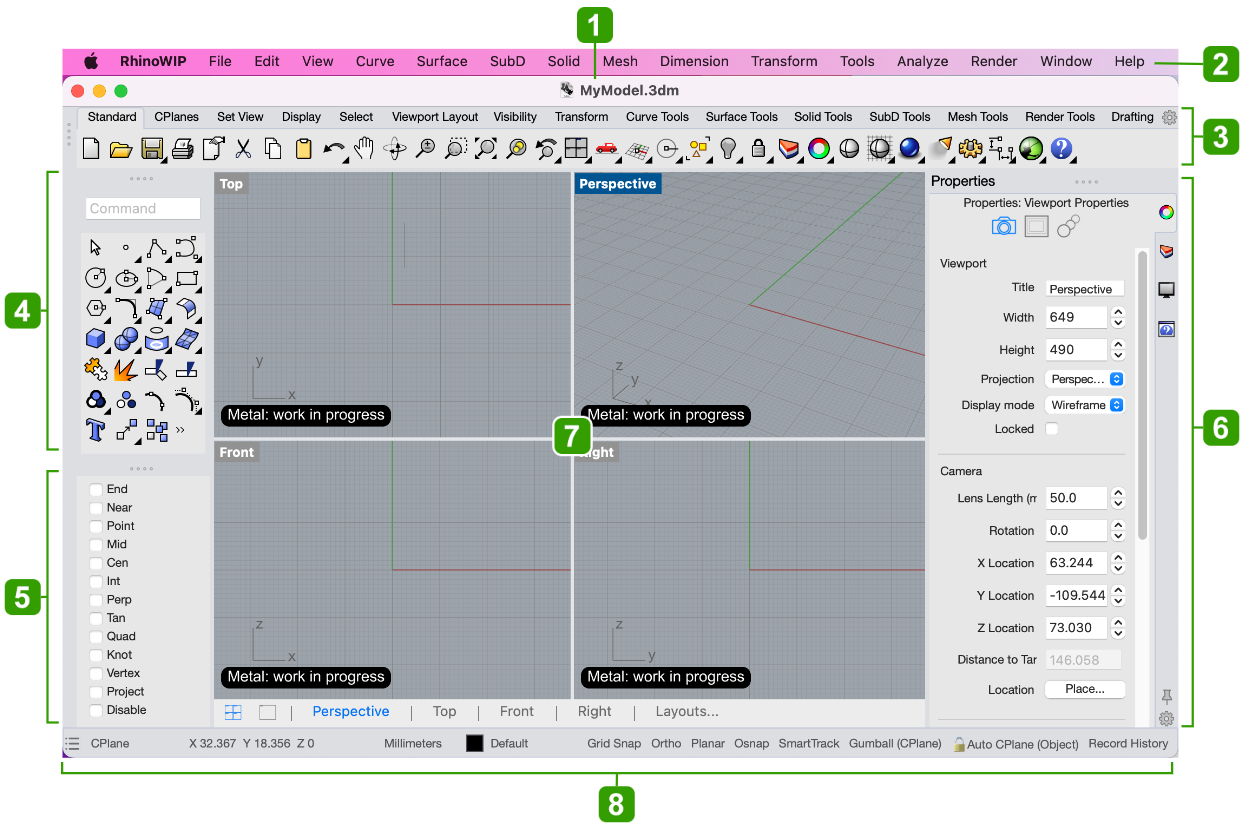Click the blue Help question mark icon
The width and height of the screenshot is (1245, 825).
(x=1061, y=149)
